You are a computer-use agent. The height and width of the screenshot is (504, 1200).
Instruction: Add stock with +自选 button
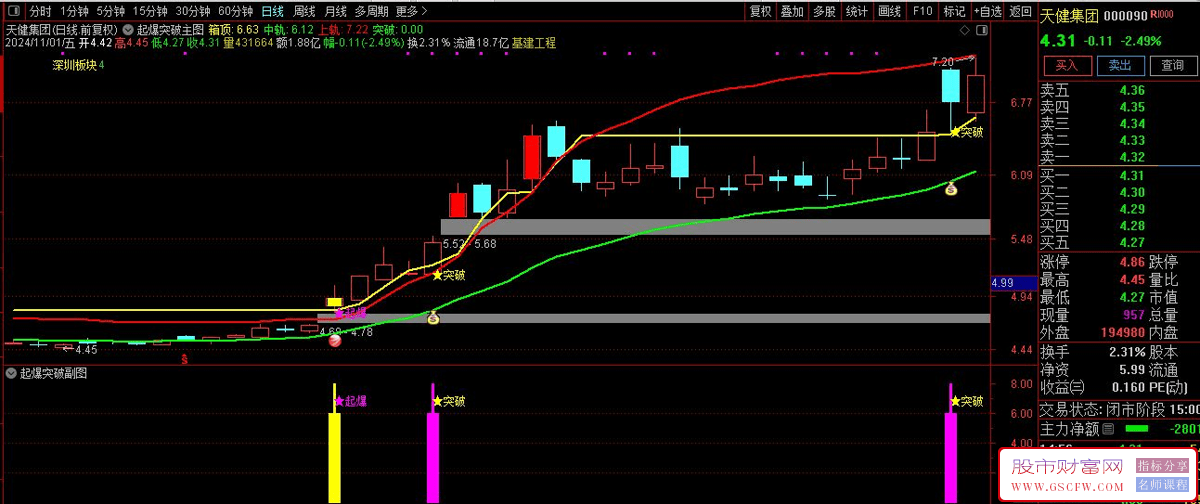coord(986,11)
